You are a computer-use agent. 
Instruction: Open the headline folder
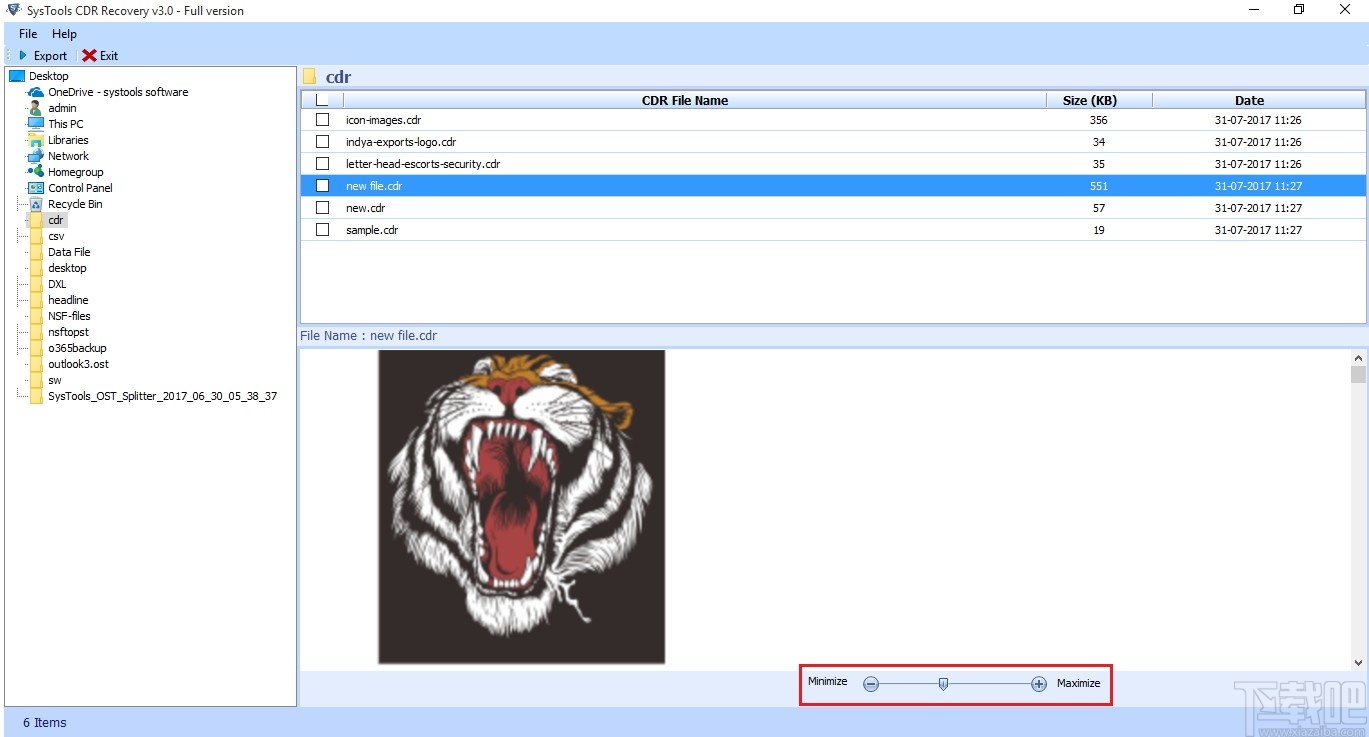pyautogui.click(x=68, y=300)
